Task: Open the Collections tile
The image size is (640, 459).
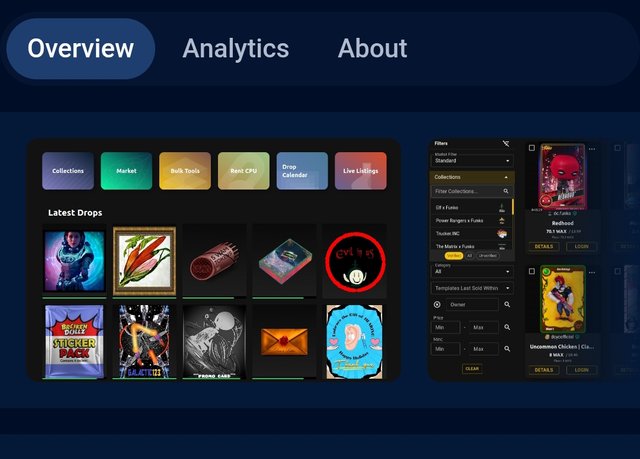Action: (x=68, y=171)
